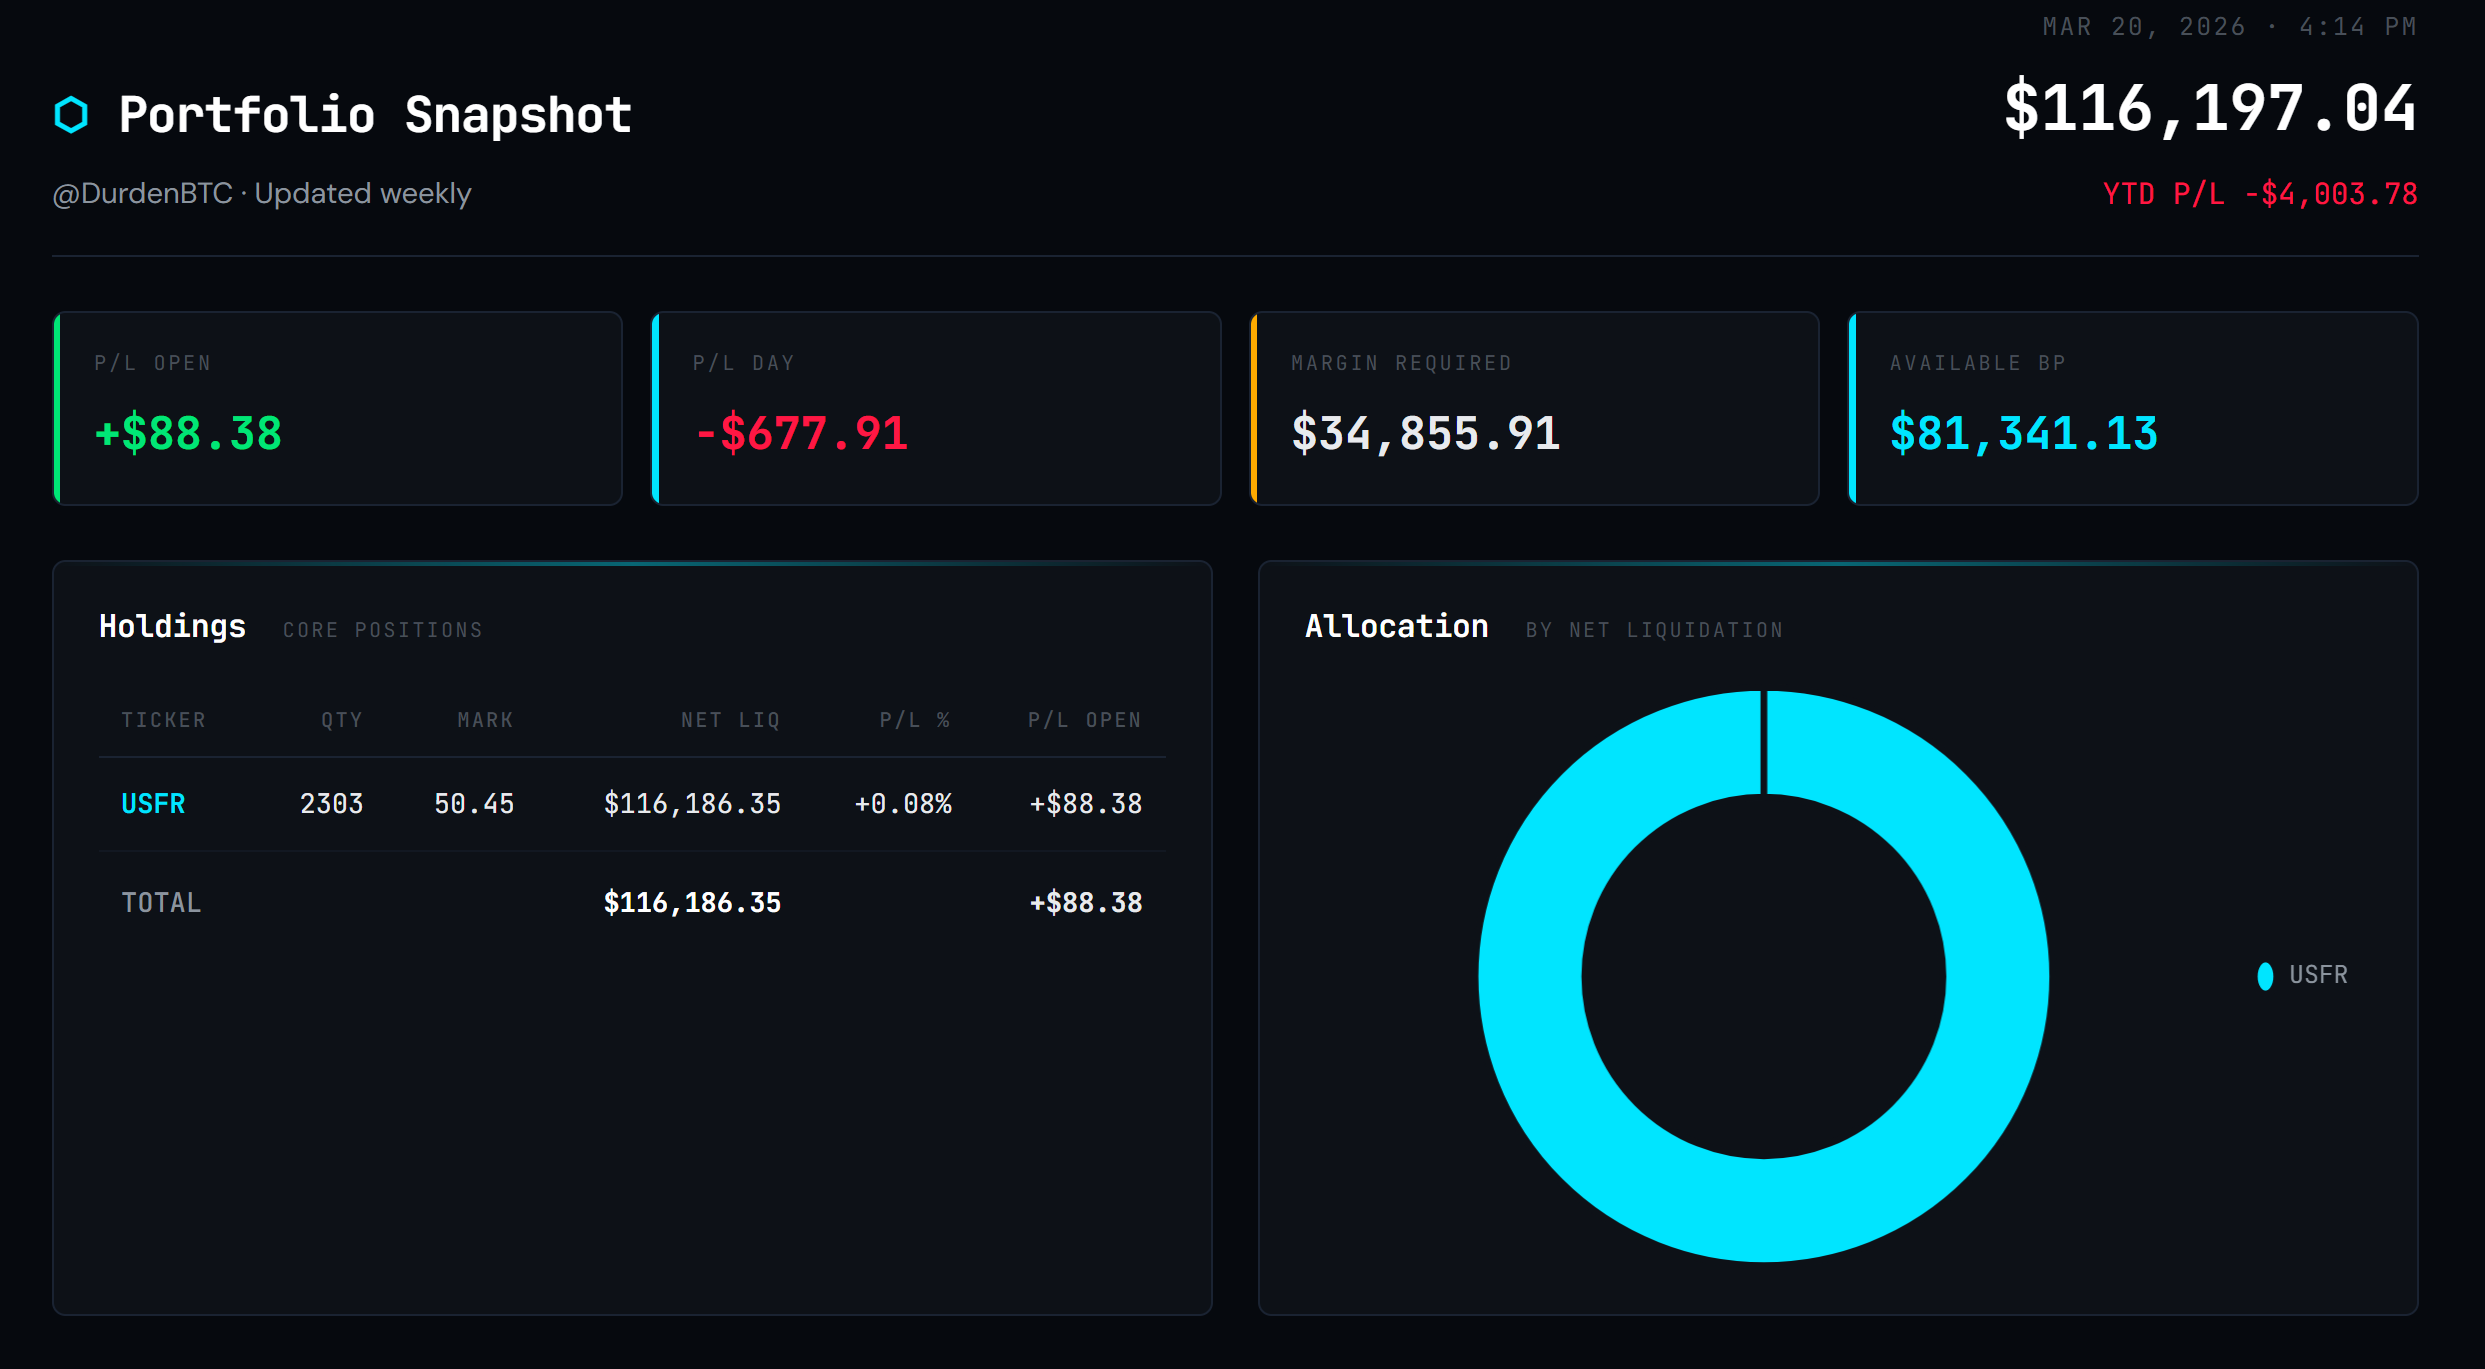Sort by table's P/L OPEN column header

click(x=1085, y=720)
